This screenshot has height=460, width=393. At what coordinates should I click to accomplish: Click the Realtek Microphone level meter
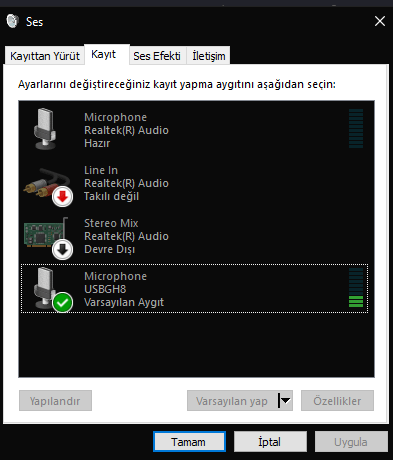click(356, 128)
